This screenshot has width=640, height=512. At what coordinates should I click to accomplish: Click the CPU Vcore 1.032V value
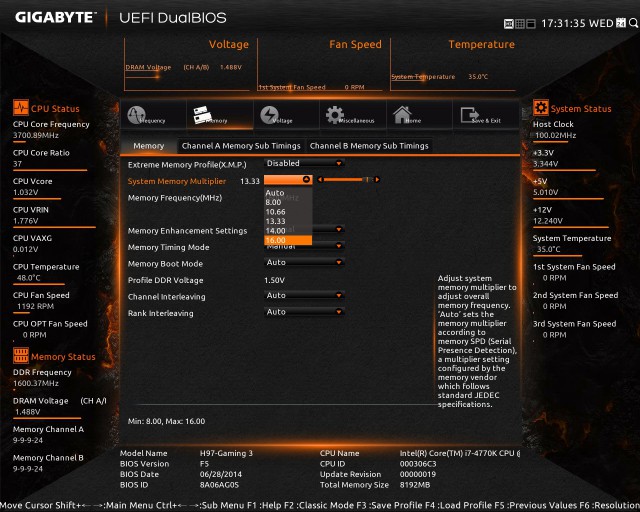click(x=25, y=192)
